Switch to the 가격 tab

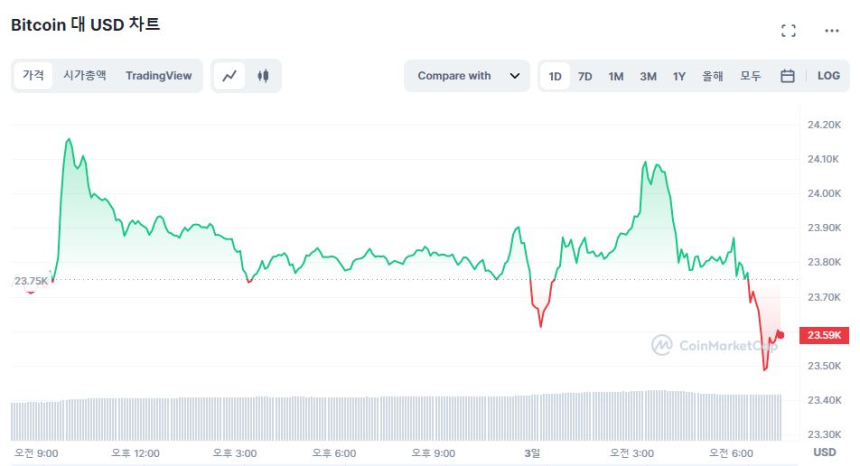click(33, 76)
